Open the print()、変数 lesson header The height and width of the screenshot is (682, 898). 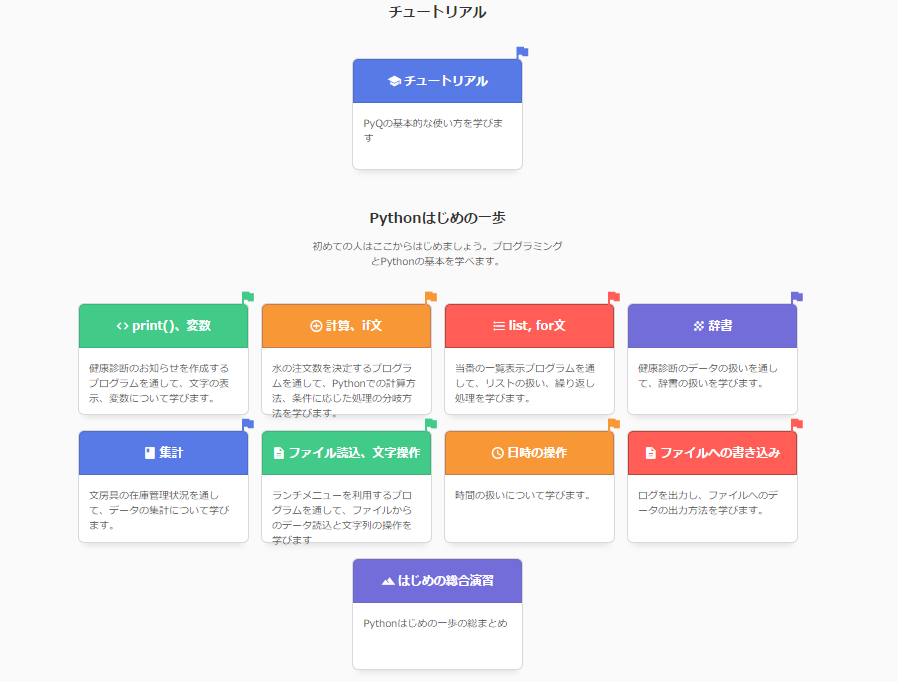click(x=163, y=326)
